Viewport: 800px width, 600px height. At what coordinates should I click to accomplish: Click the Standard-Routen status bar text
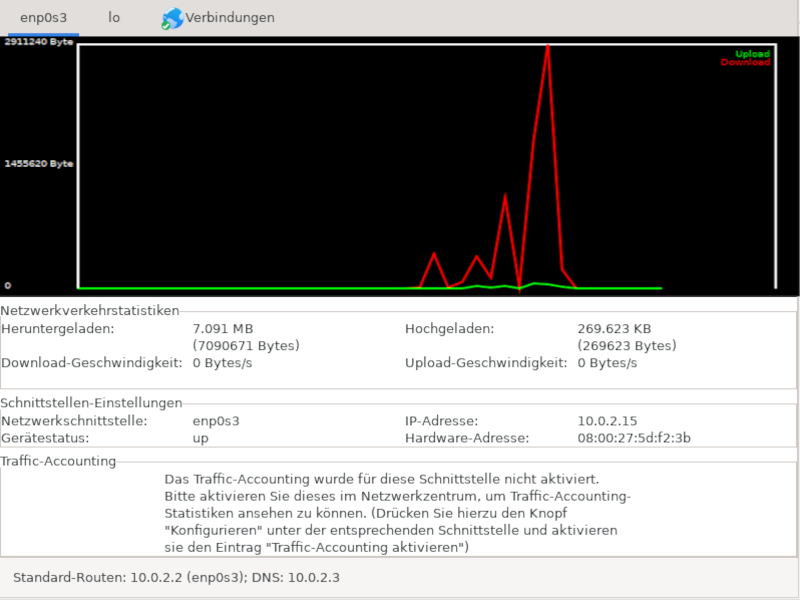coord(176,578)
